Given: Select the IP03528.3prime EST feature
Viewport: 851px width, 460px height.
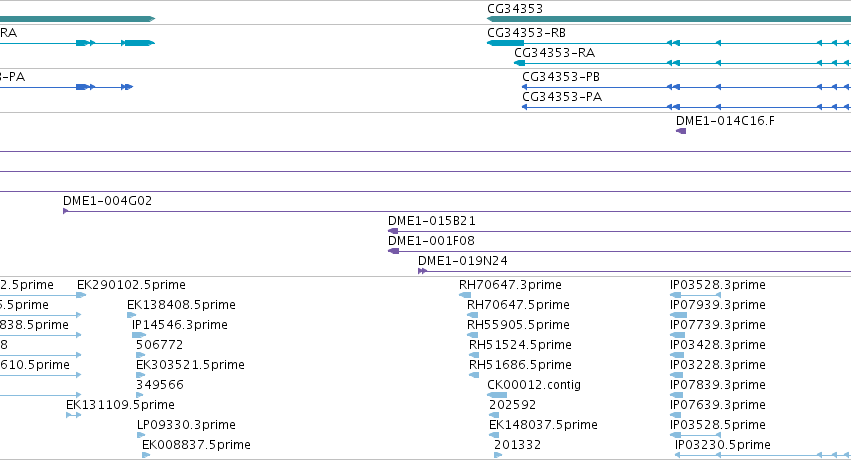Looking at the screenshot, I should [x=696, y=295].
